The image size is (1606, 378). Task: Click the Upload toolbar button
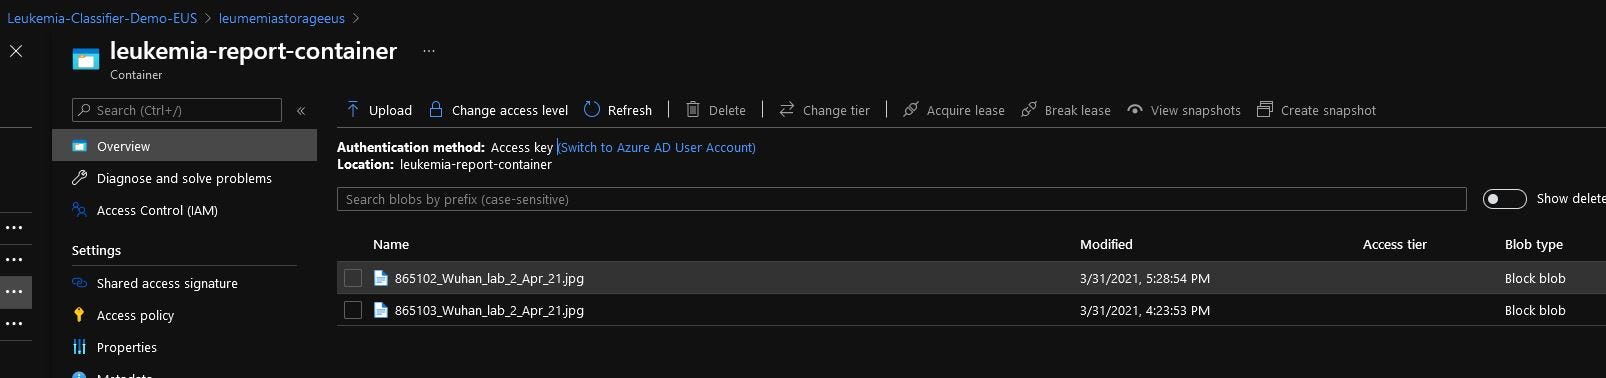(x=379, y=110)
